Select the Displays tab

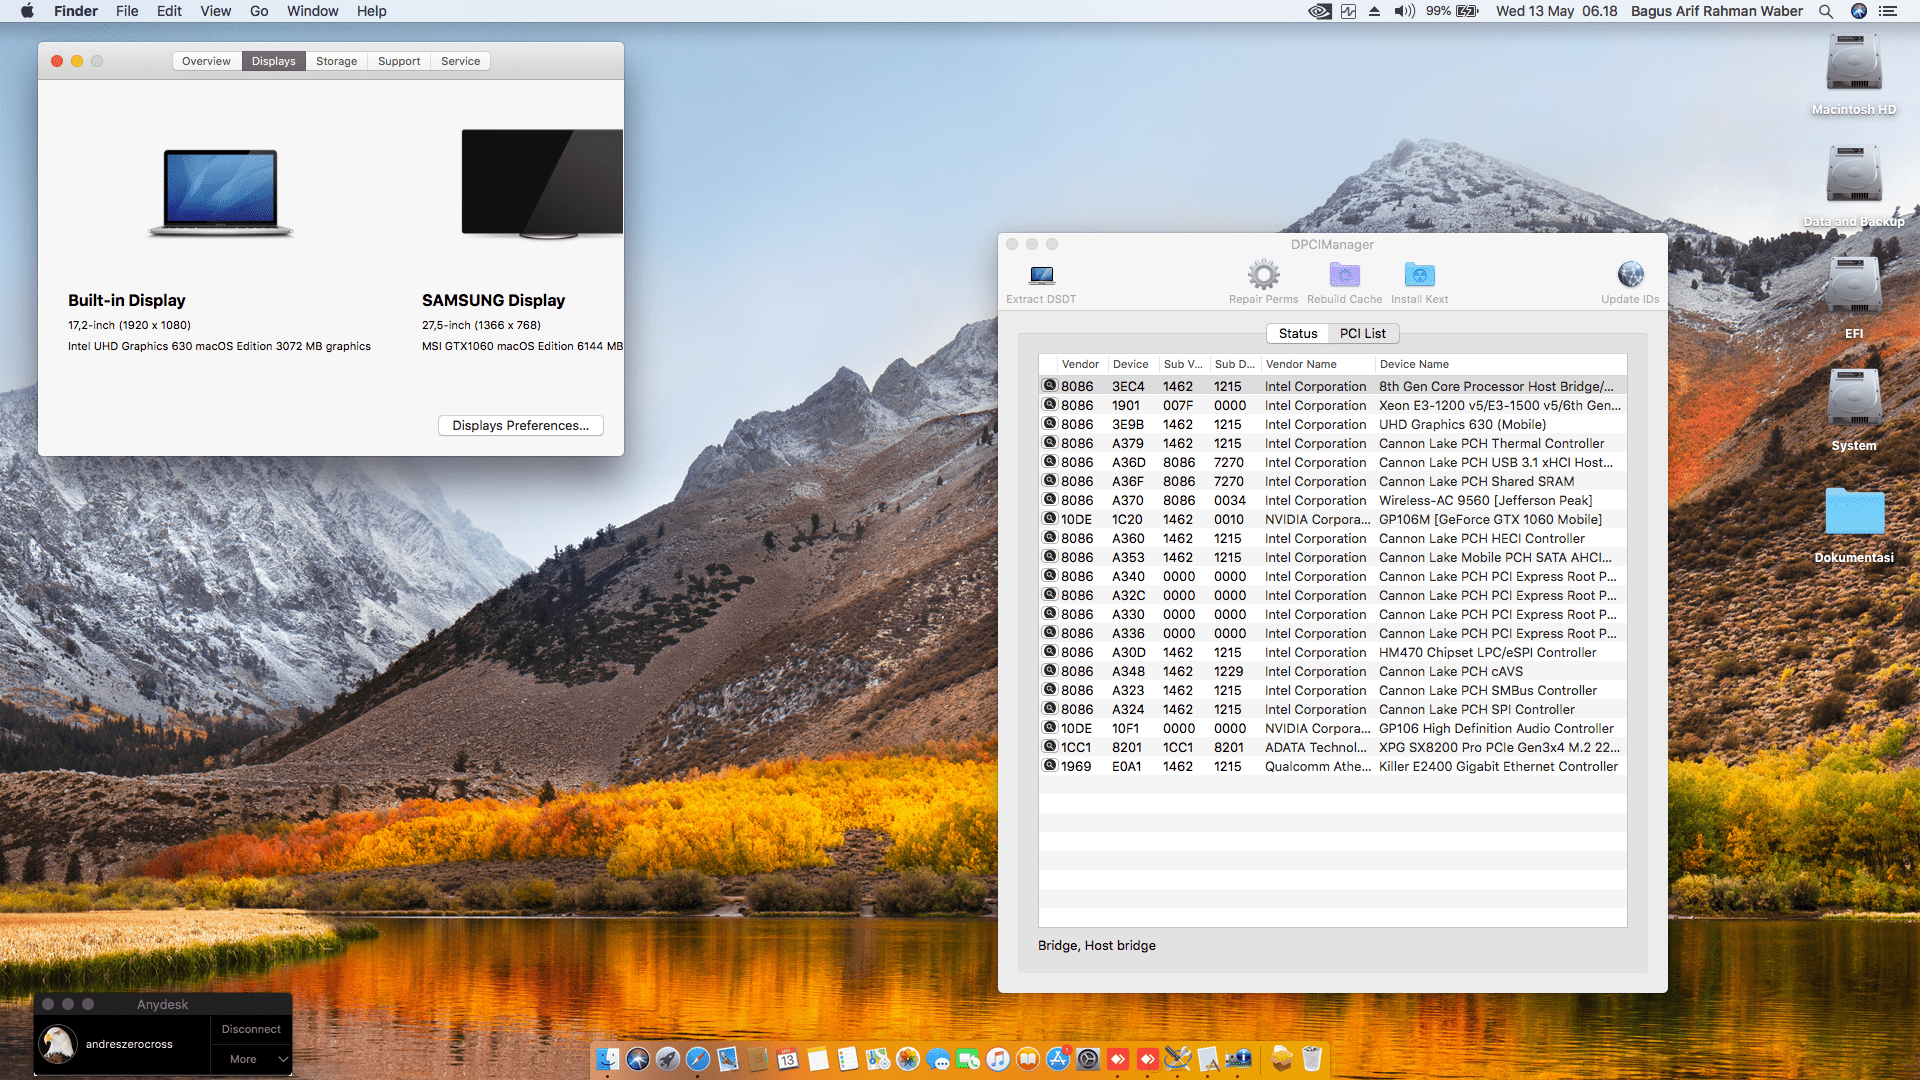click(273, 61)
